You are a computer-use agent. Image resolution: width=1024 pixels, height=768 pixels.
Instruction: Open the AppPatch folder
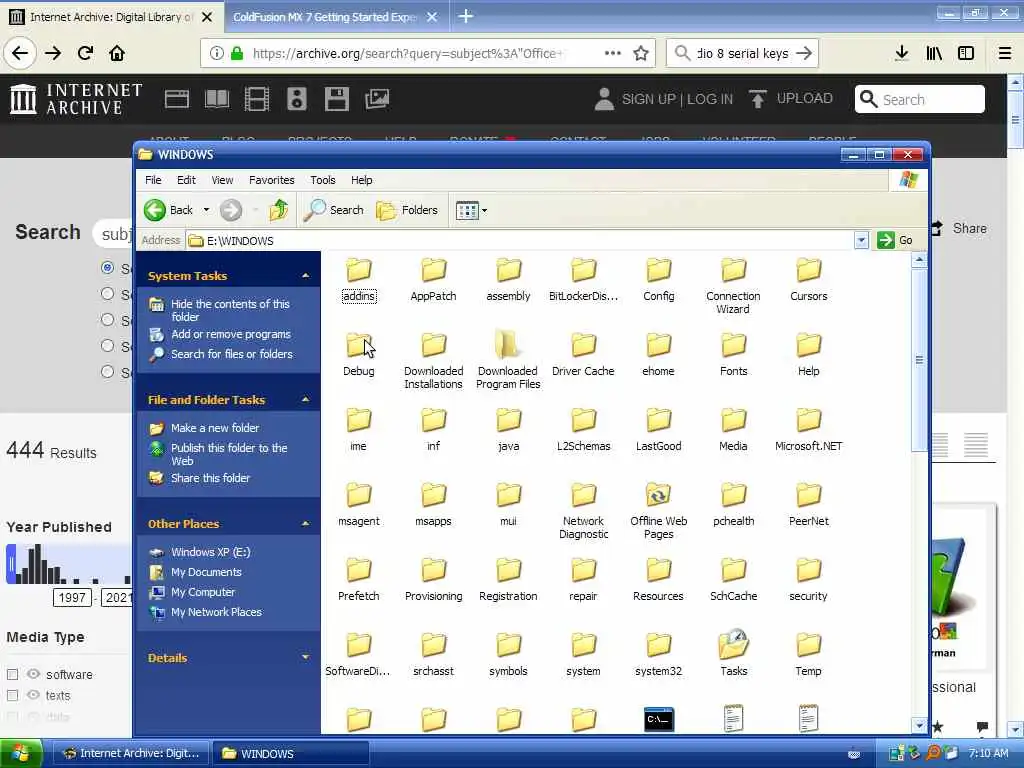click(433, 280)
